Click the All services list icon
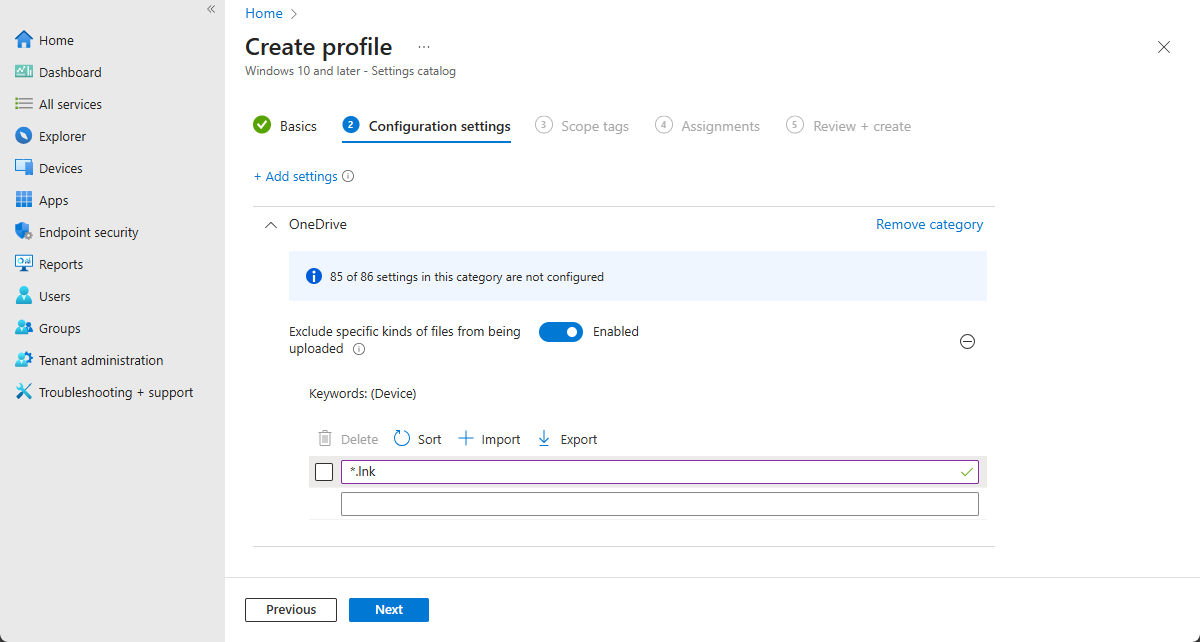This screenshot has width=1200, height=642. click(x=24, y=104)
